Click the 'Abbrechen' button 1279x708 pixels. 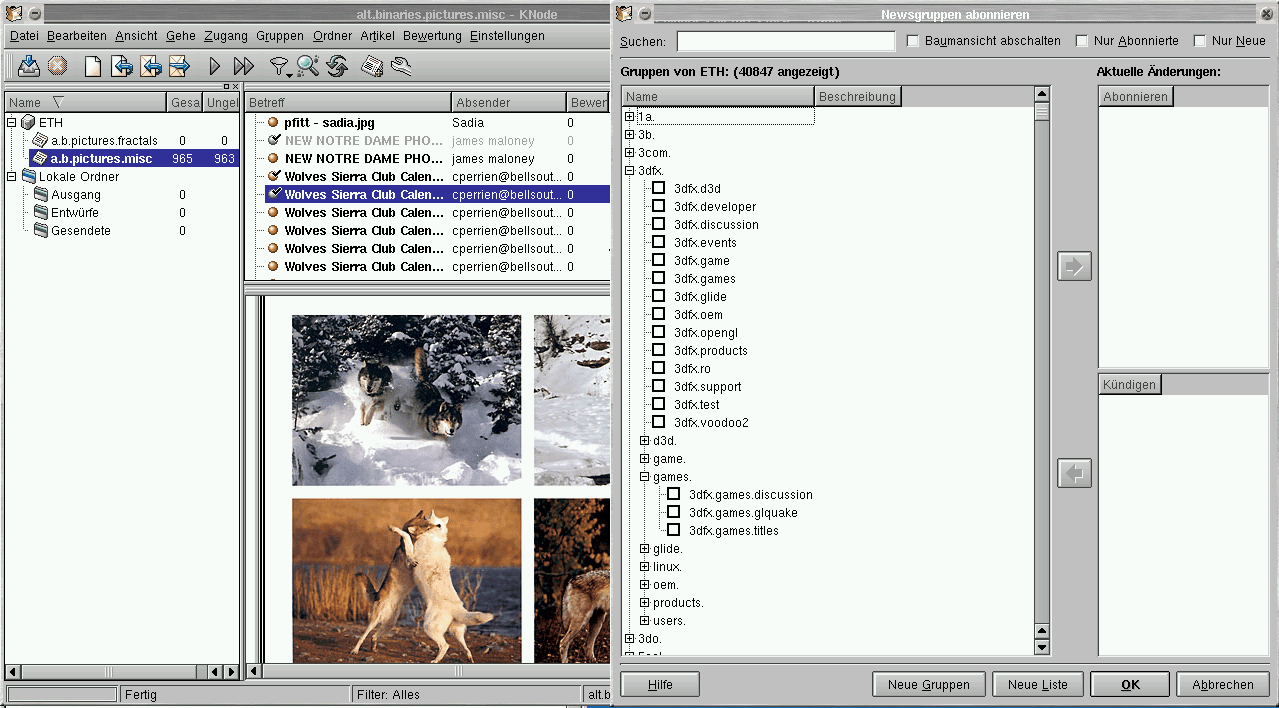coord(1222,685)
